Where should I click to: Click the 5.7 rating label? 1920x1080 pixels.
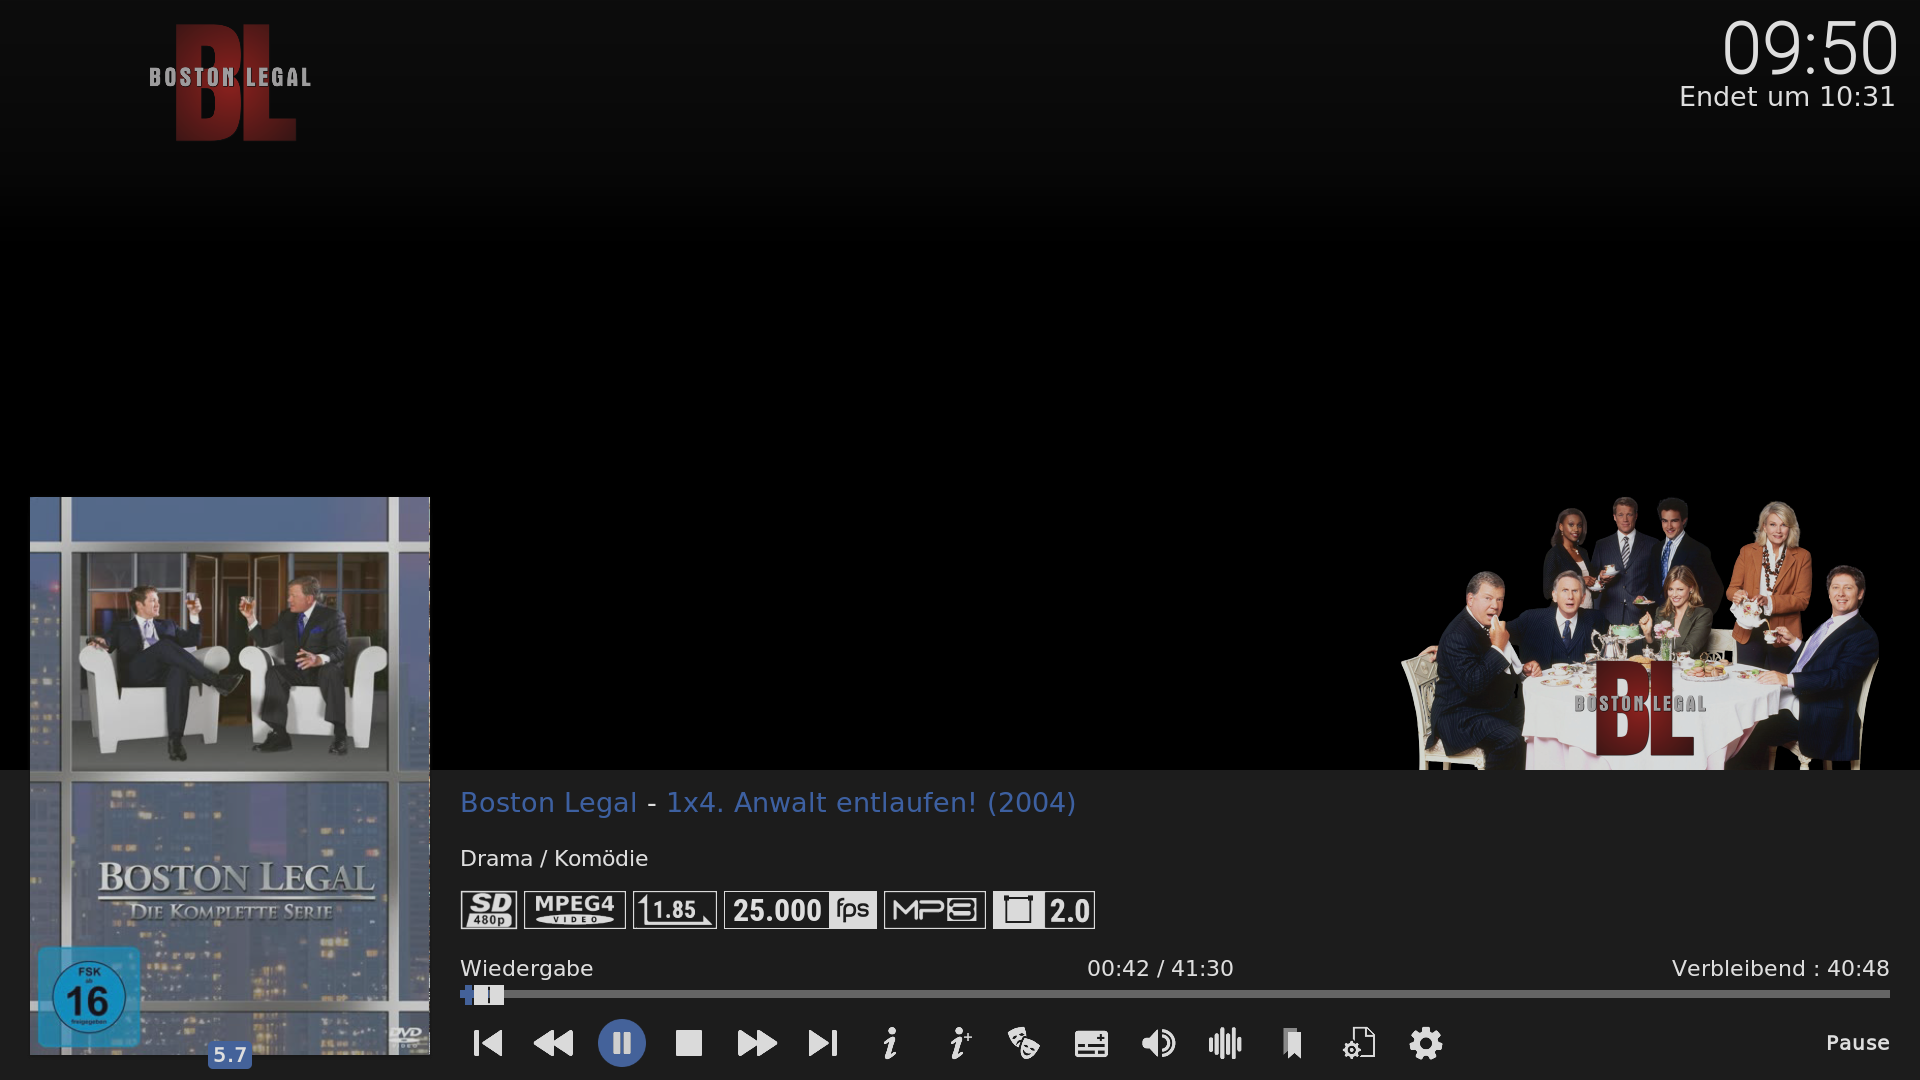230,1055
